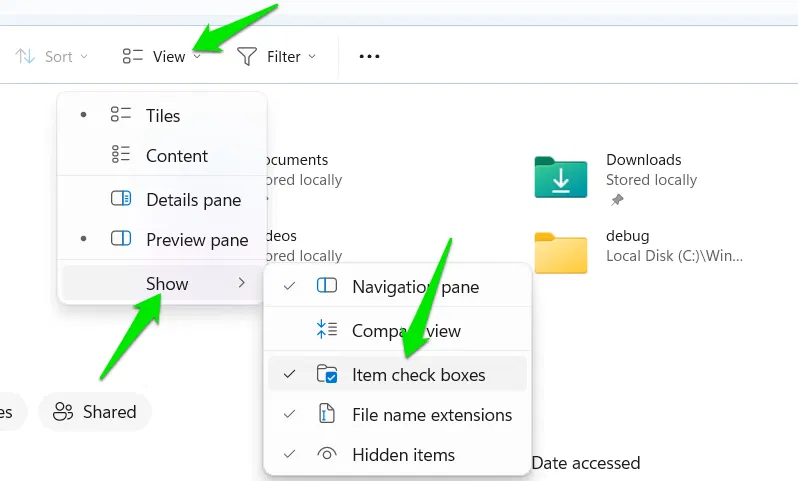This screenshot has height=481, width=798.
Task: Open the See more ellipsis button
Action: pyautogui.click(x=369, y=57)
